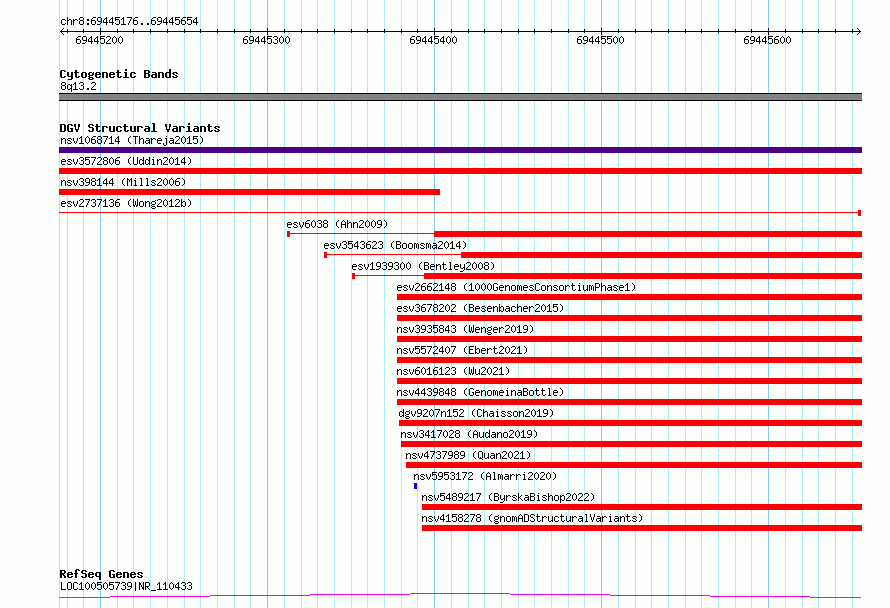Click ruler position label 69445200
This screenshot has width=890, height=608.
(x=99, y=40)
